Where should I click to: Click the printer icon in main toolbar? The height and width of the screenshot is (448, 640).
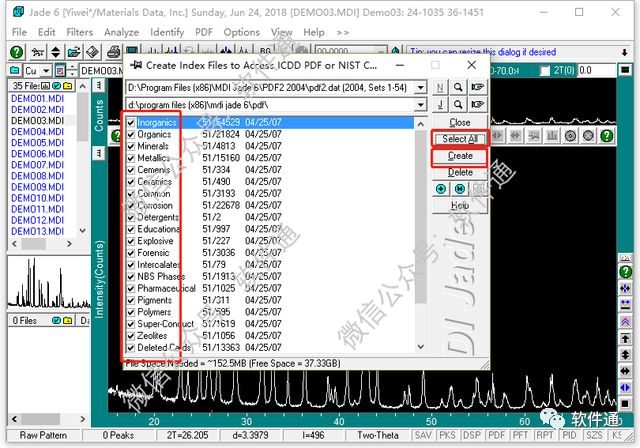[113, 52]
